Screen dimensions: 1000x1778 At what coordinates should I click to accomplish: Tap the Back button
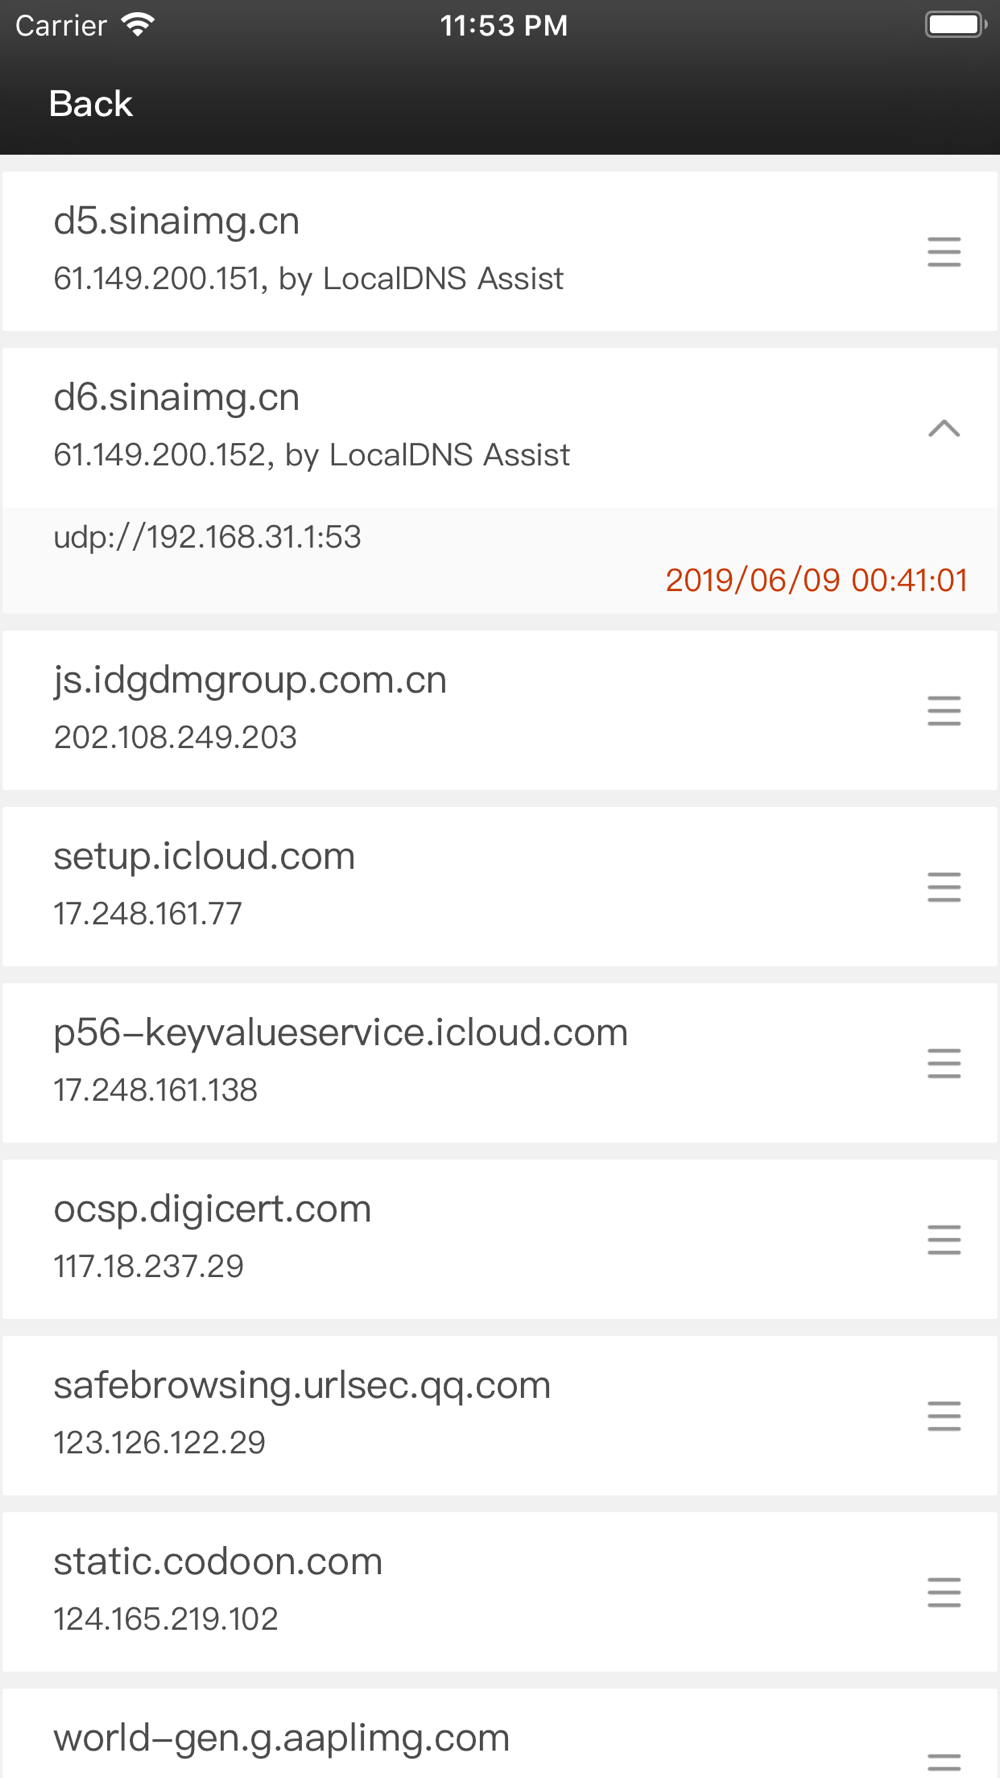tap(90, 104)
